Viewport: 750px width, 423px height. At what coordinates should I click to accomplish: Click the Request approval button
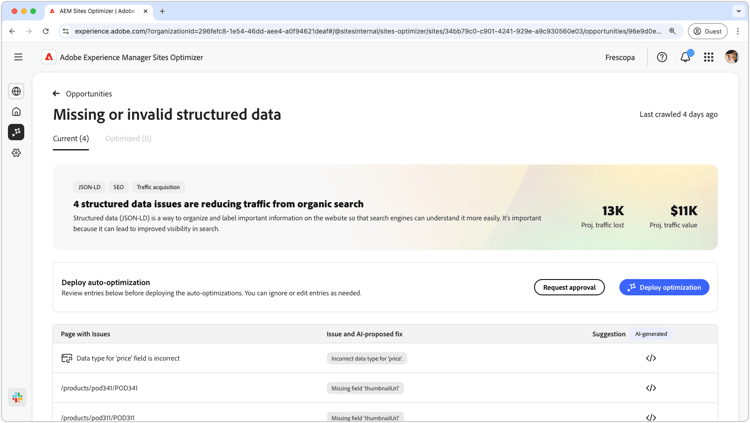(x=569, y=288)
